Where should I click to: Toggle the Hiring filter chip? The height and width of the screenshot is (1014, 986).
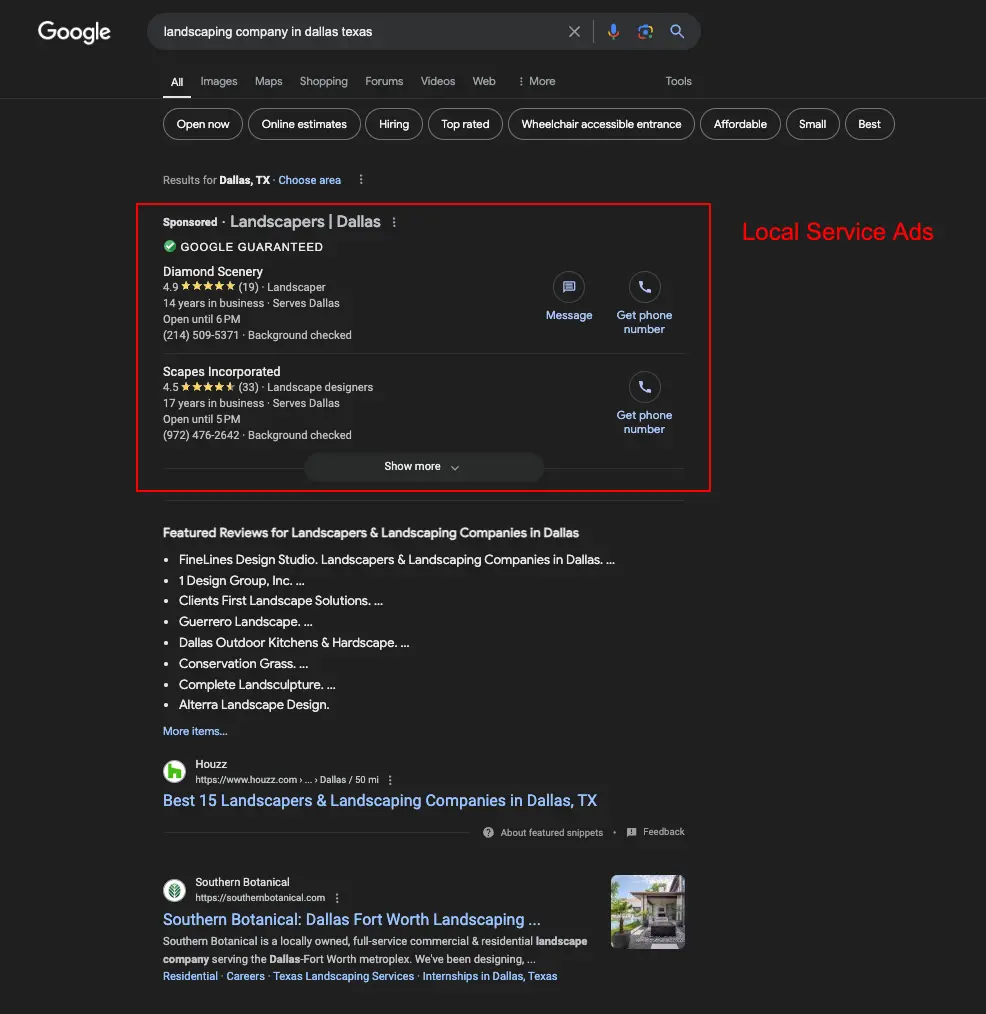pyautogui.click(x=394, y=124)
